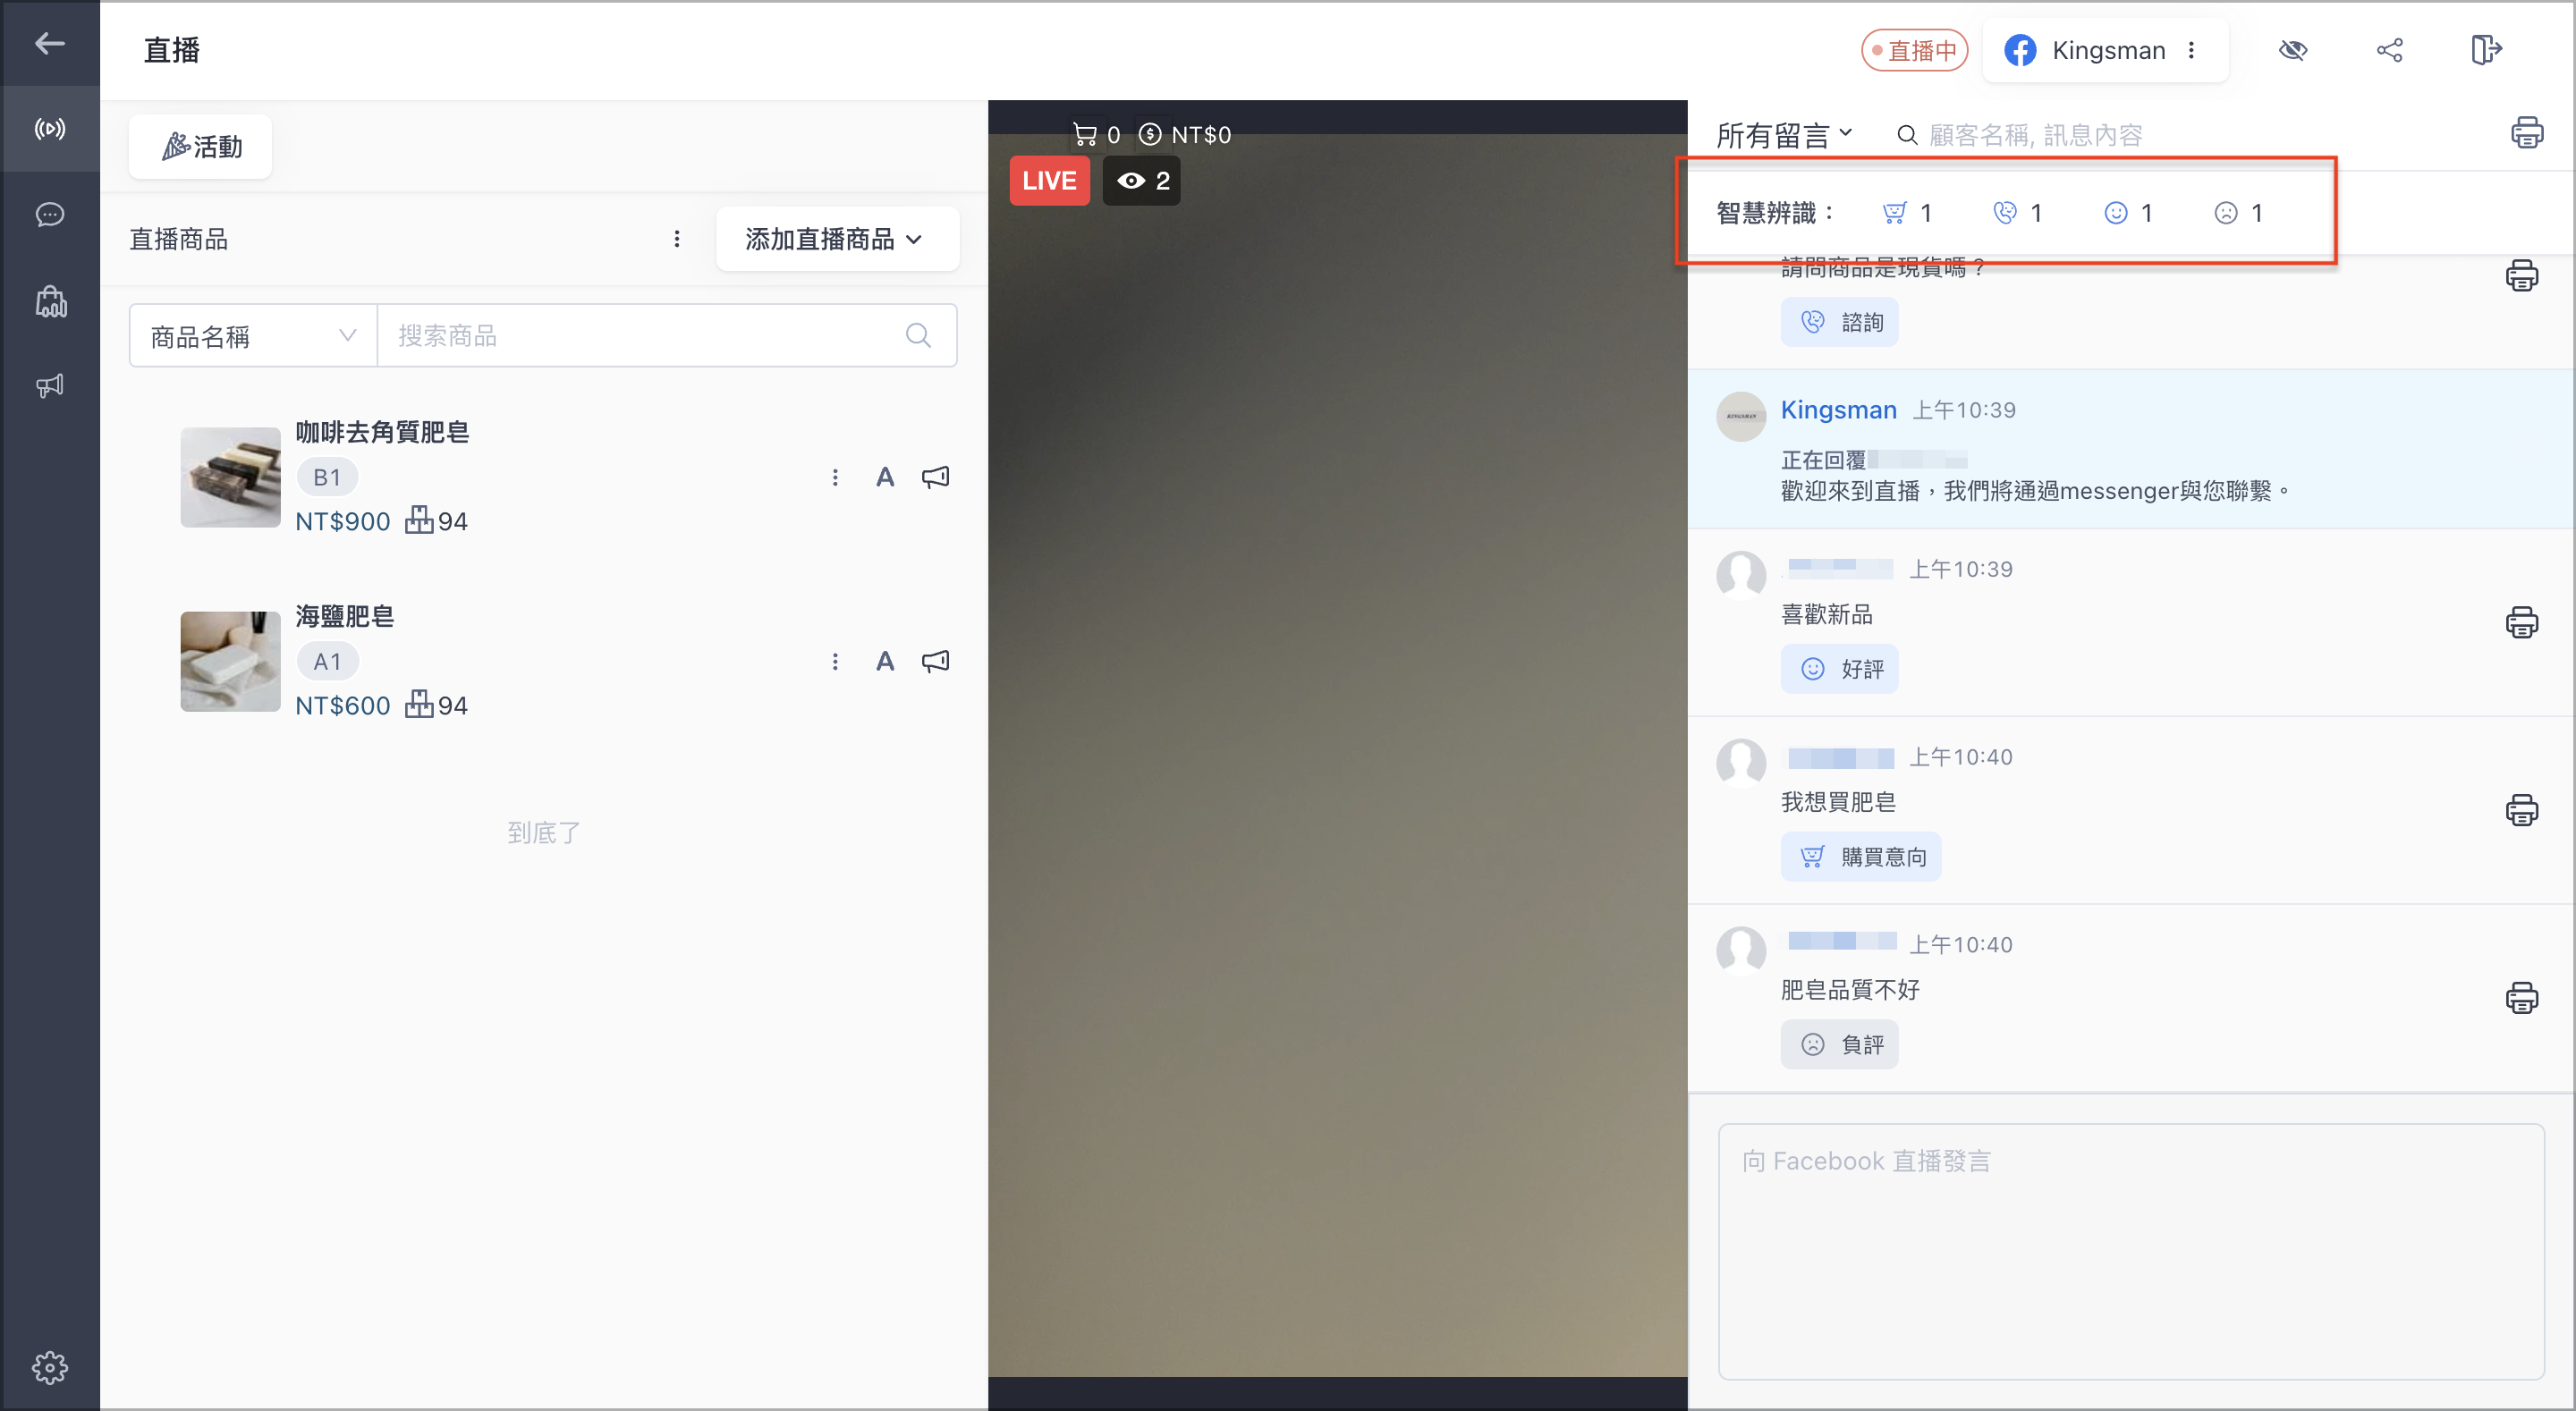2576x1411 pixels.
Task: Open the chat messages sidebar icon
Action: click(49, 215)
